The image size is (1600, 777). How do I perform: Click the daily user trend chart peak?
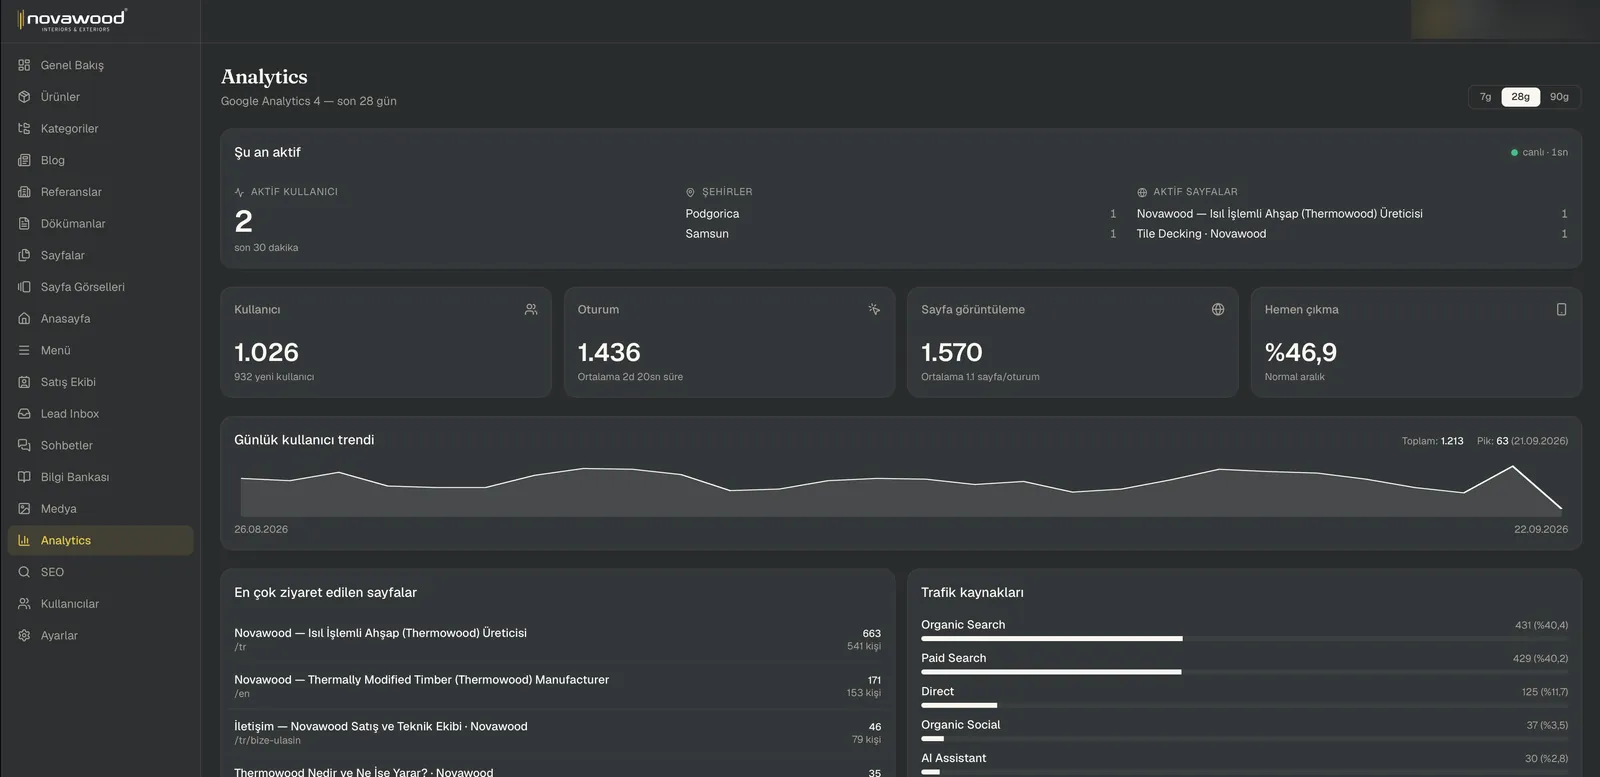pos(1513,467)
